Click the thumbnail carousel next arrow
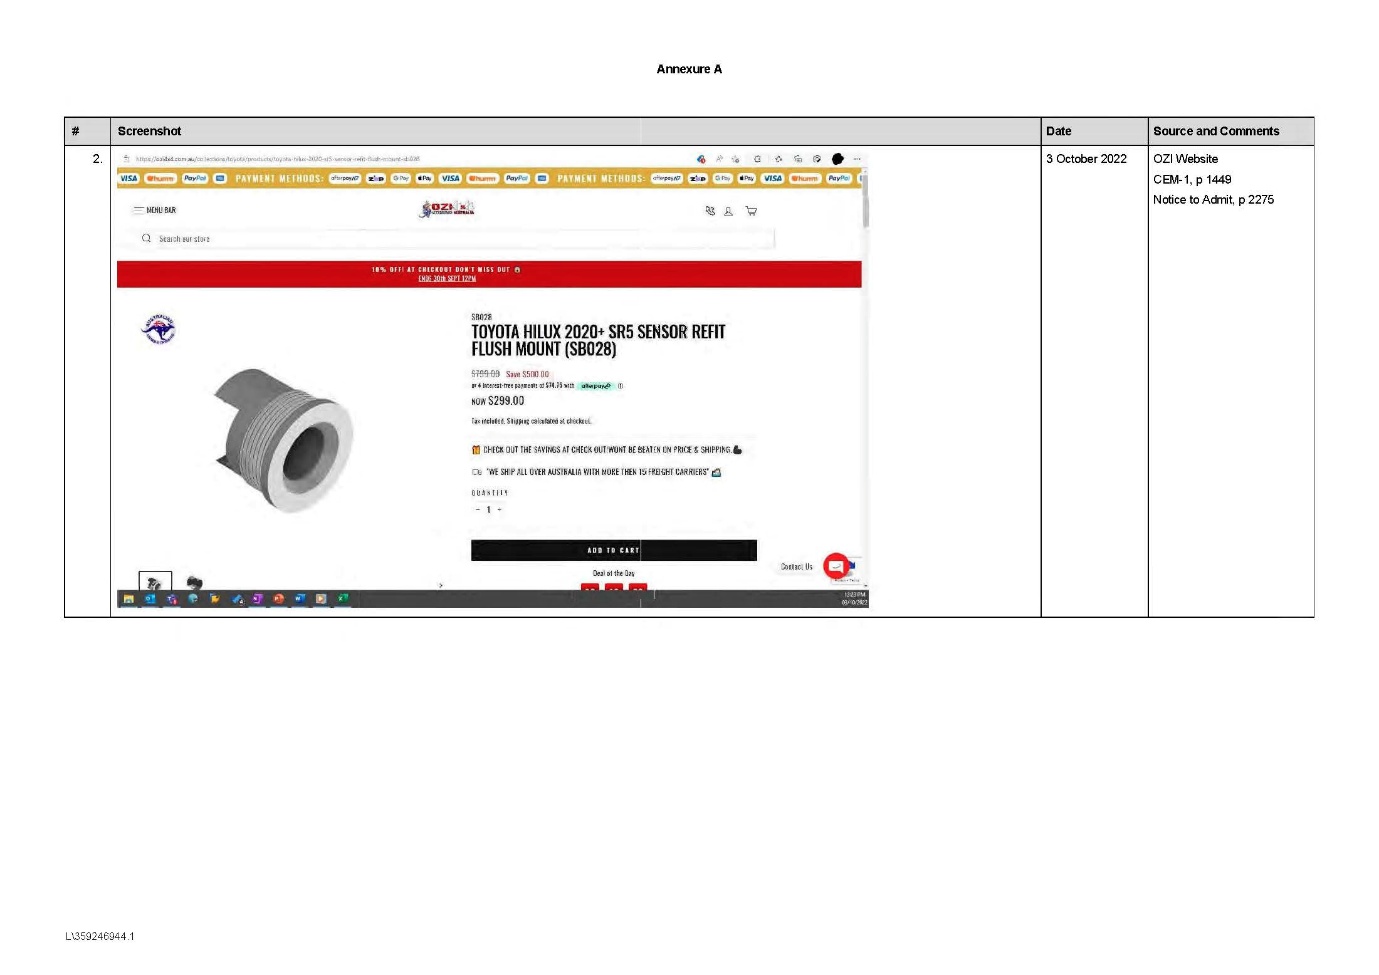This screenshot has height=975, width=1379. (x=441, y=585)
